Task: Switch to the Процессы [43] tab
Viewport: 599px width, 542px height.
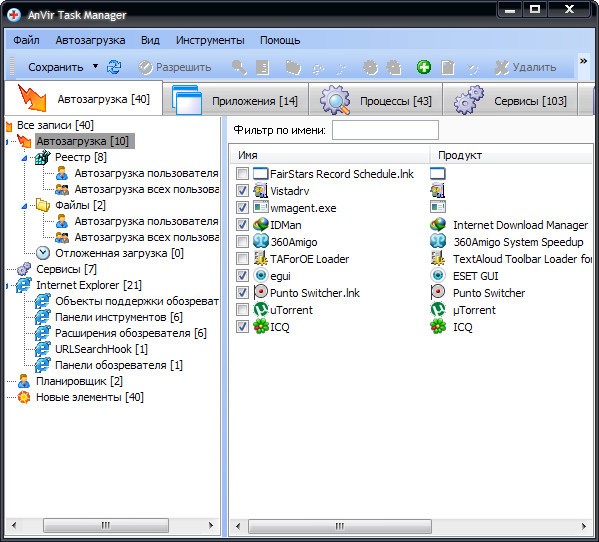Action: pos(376,100)
